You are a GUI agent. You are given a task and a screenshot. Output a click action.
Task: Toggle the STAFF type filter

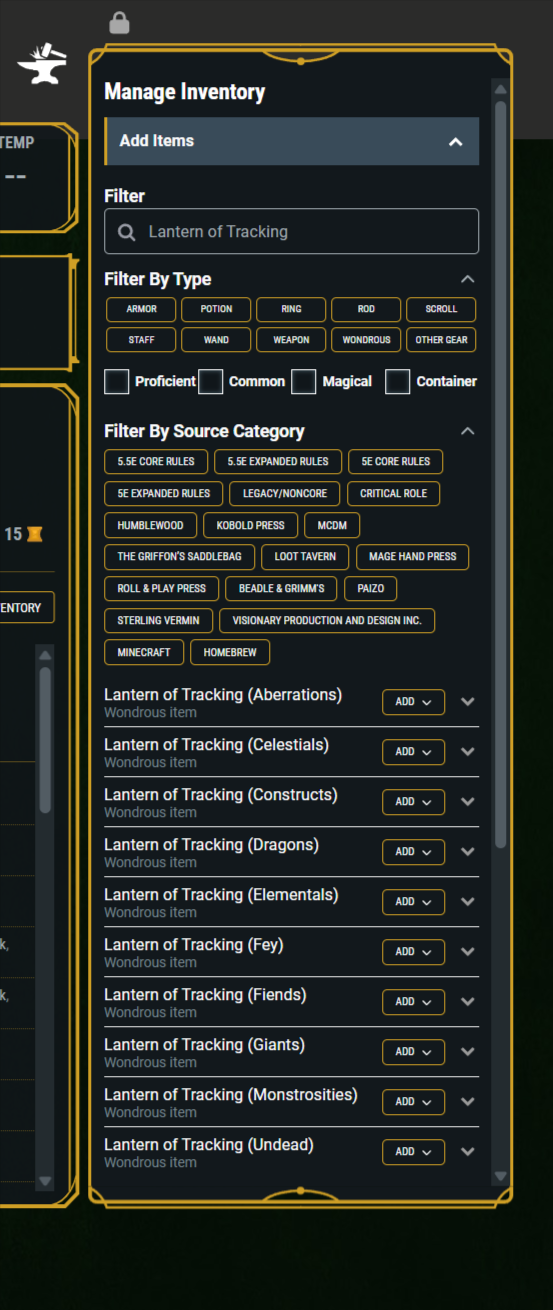coord(141,340)
